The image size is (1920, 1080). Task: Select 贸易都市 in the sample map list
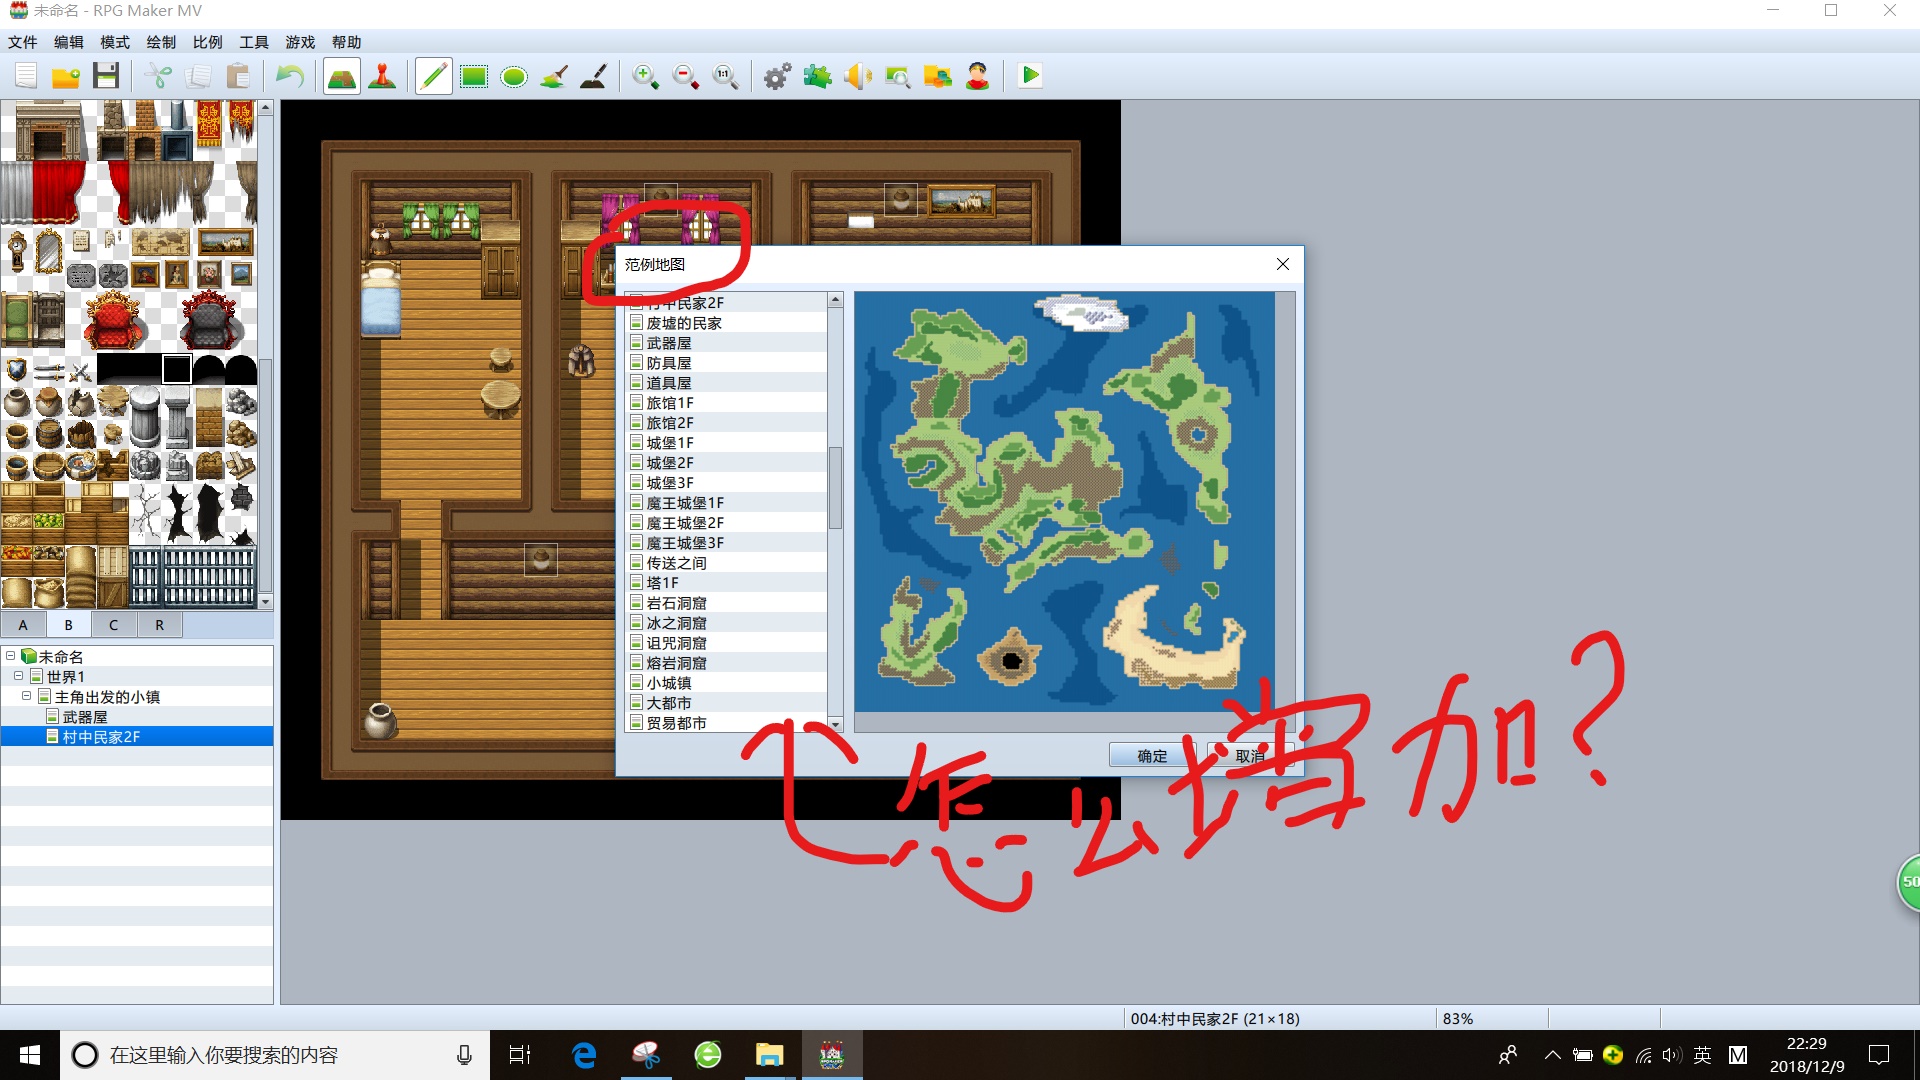[x=726, y=723]
